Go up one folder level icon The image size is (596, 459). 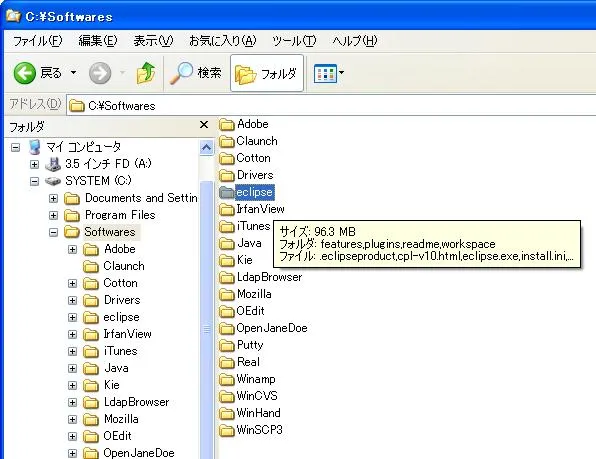(x=146, y=73)
